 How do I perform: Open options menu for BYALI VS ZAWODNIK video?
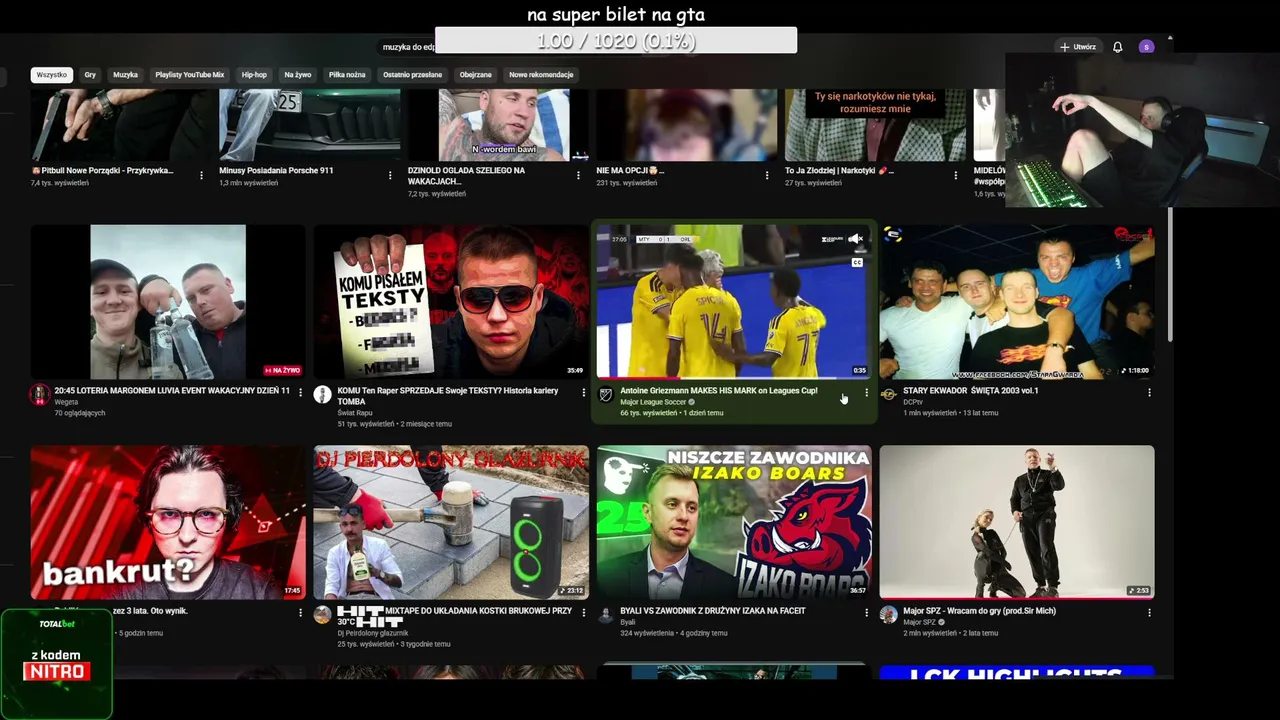(866, 613)
